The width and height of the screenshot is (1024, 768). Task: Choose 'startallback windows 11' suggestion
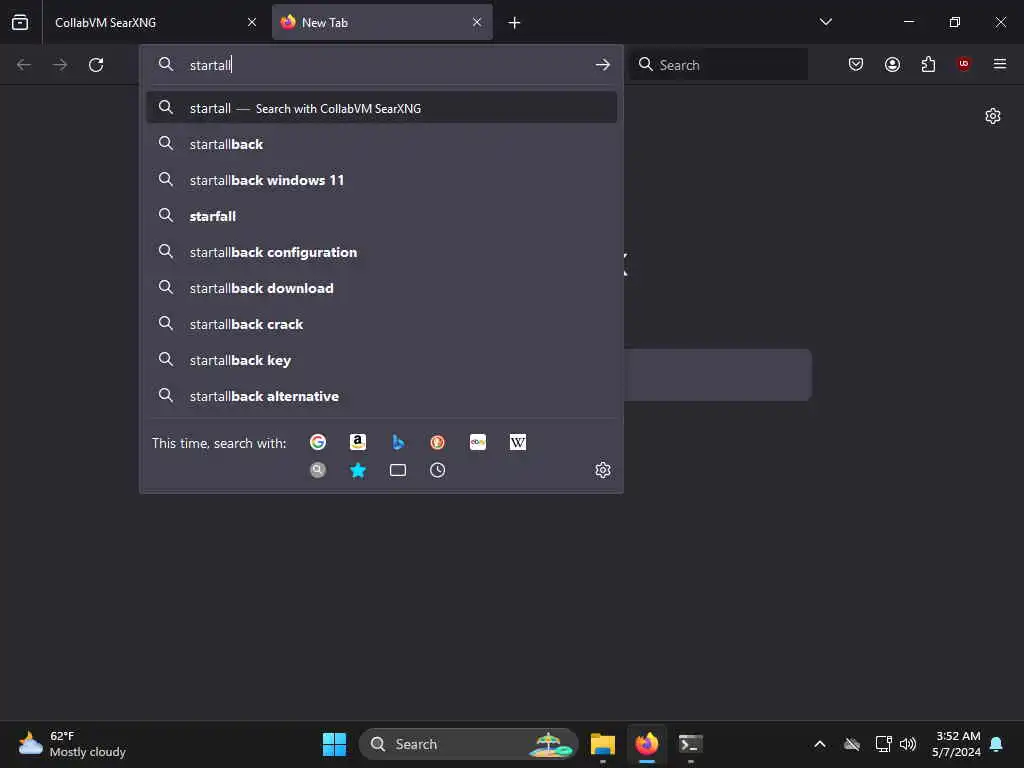tap(382, 180)
